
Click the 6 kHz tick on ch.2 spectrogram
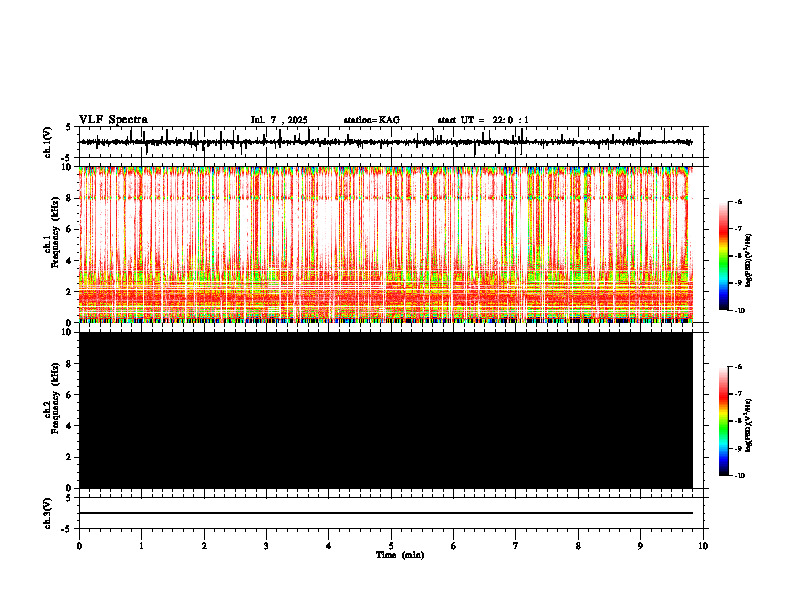pos(70,395)
